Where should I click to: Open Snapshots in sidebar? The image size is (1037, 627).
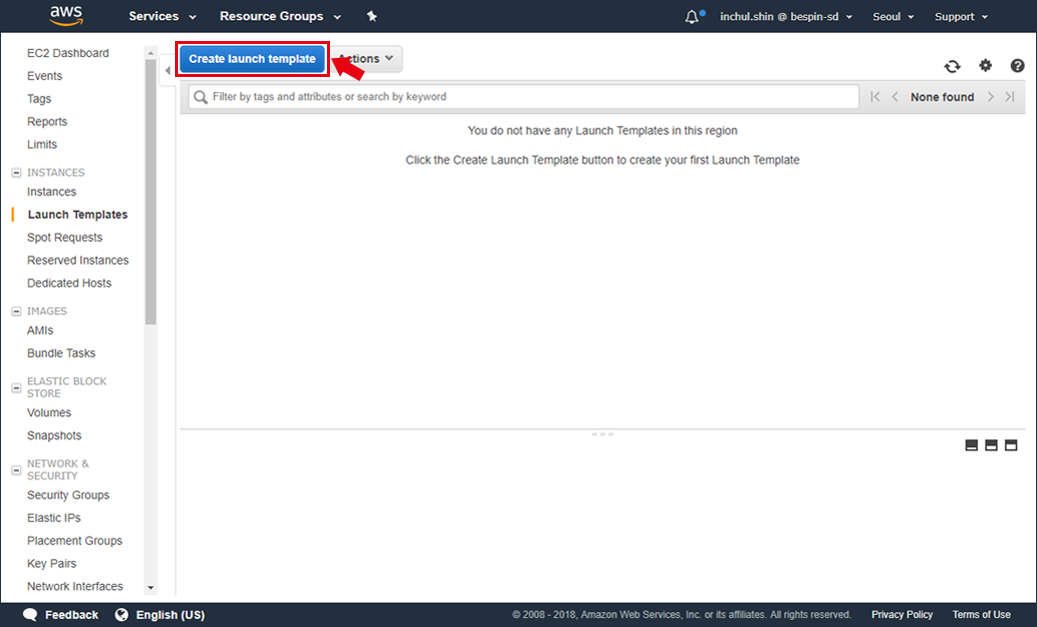click(x=54, y=436)
